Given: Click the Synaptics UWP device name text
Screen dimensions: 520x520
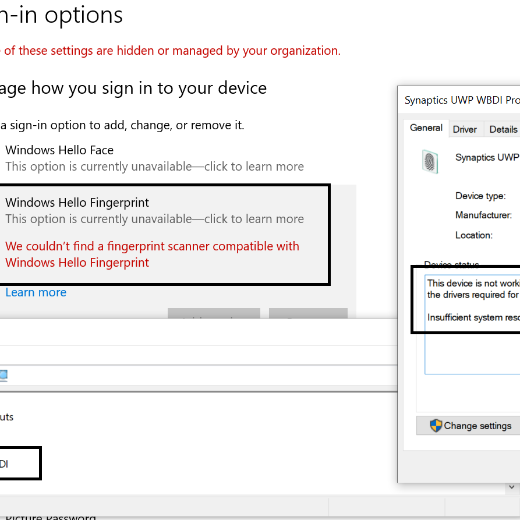Looking at the screenshot, I should click(487, 157).
